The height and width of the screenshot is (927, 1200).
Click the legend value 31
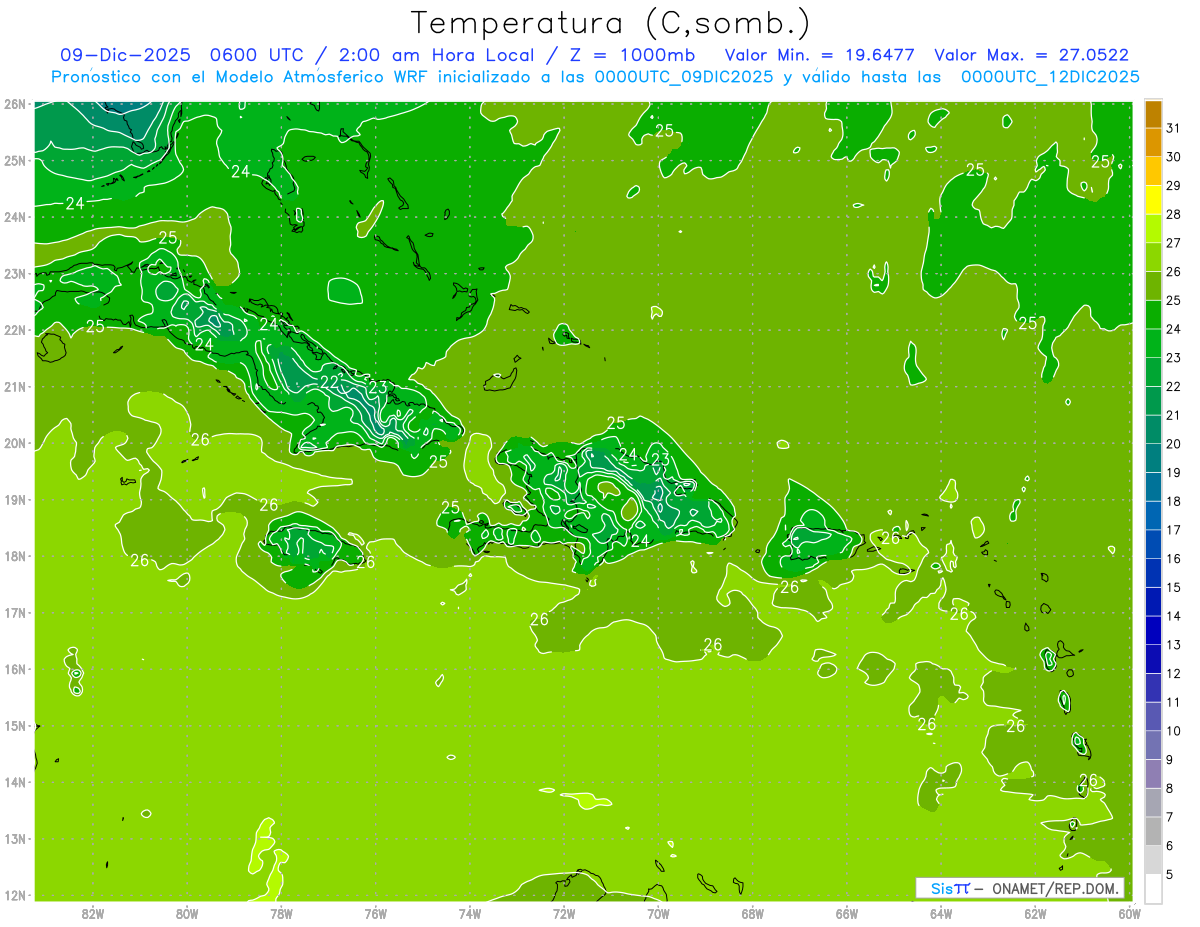click(x=1173, y=128)
